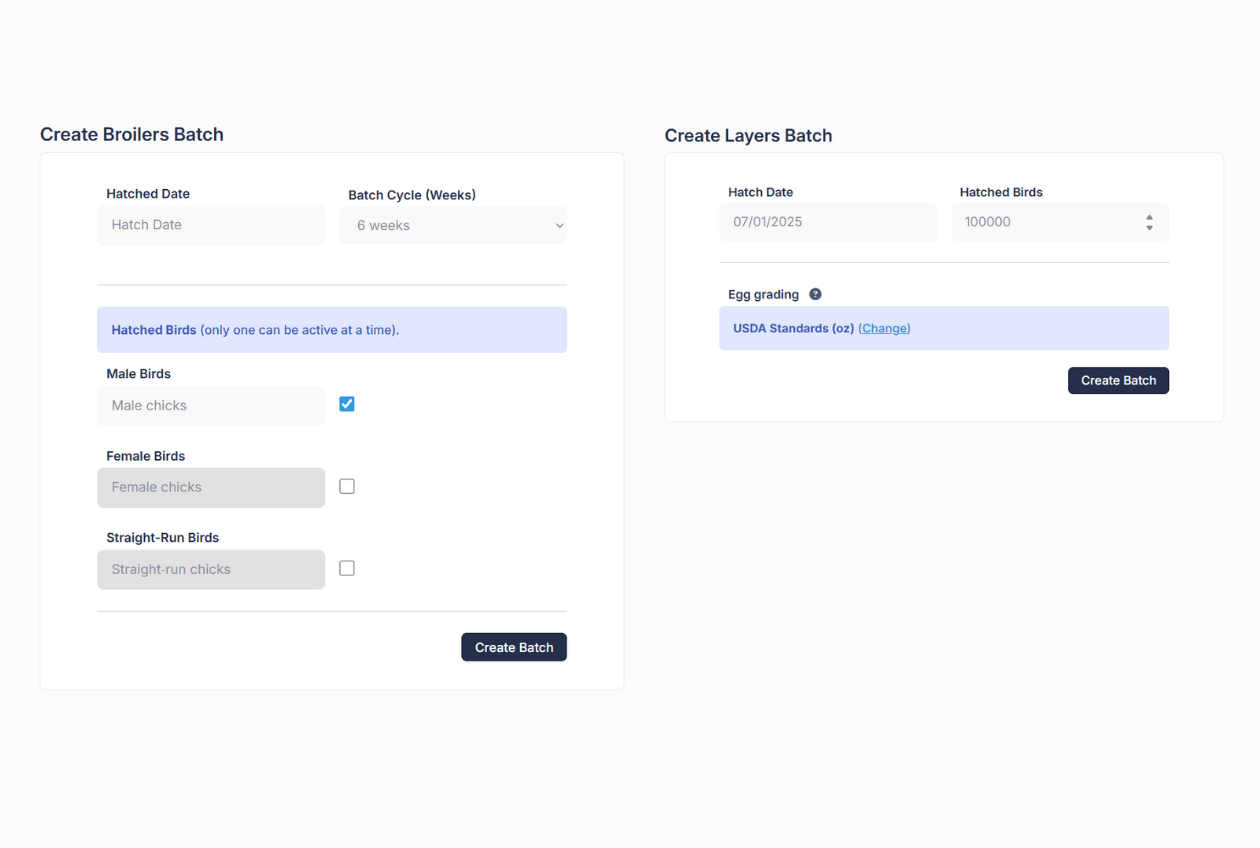Focus the broilers Hatch Date field
The image size is (1260, 848).
tap(211, 225)
